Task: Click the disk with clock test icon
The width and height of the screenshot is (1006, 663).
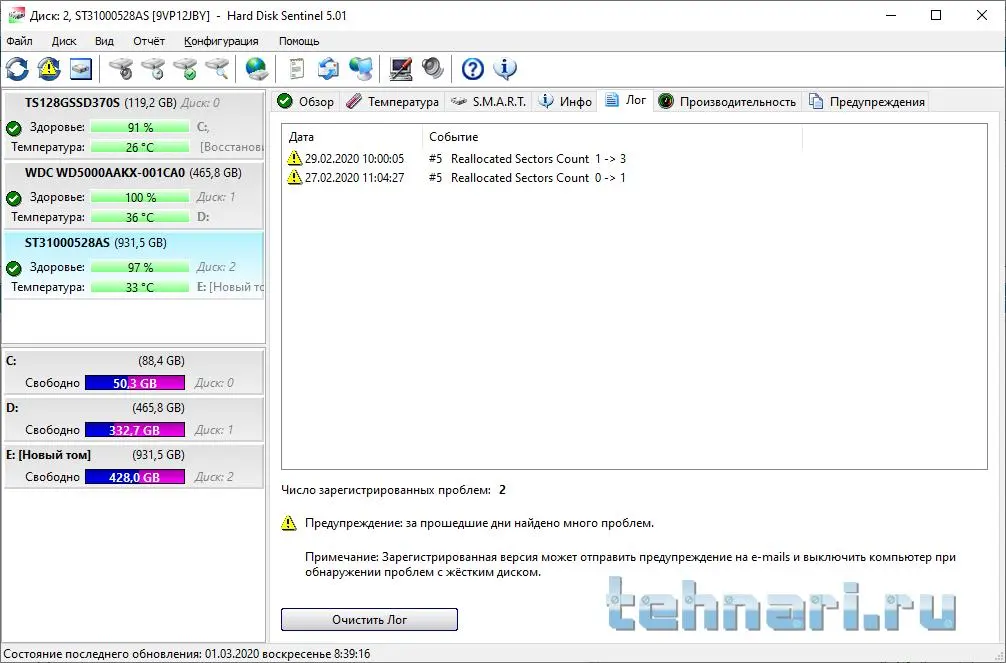Action: point(153,69)
